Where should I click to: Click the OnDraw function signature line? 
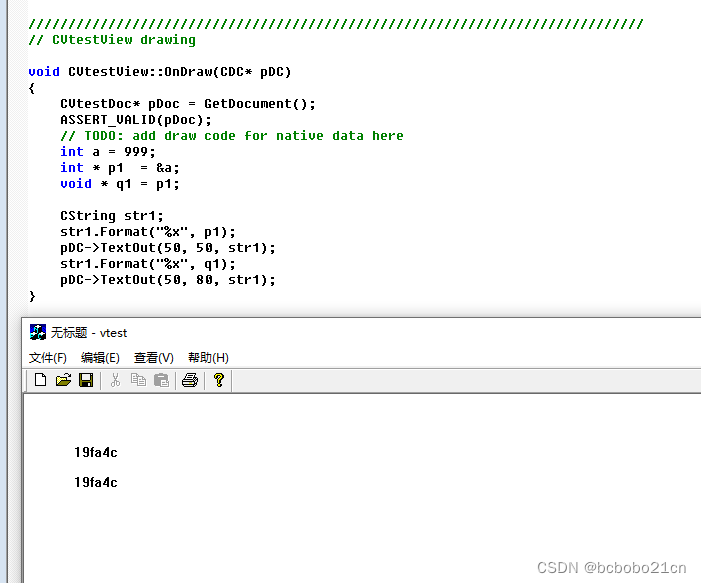[x=160, y=72]
